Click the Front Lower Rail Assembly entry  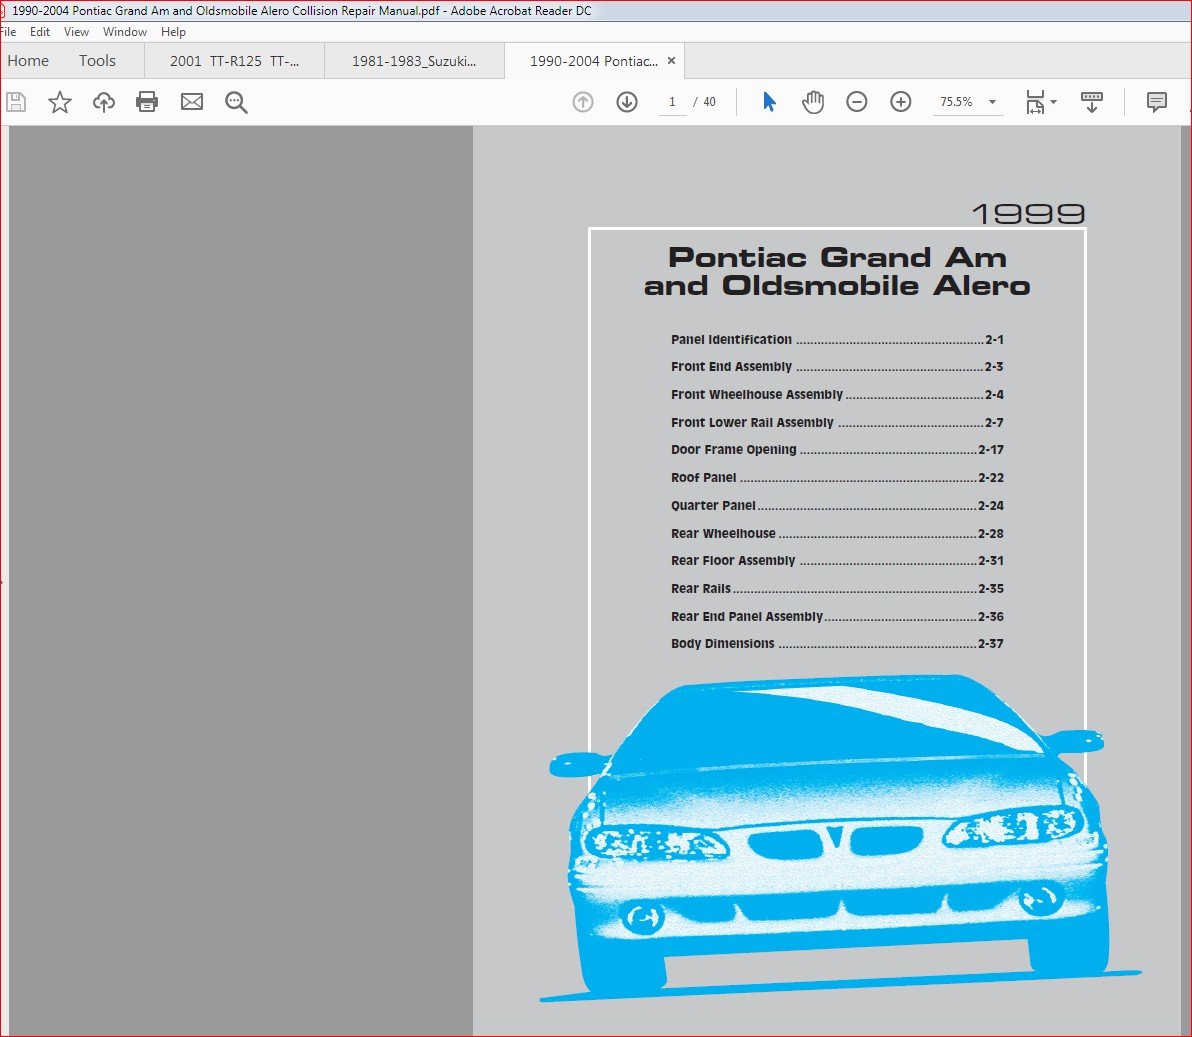tap(837, 423)
